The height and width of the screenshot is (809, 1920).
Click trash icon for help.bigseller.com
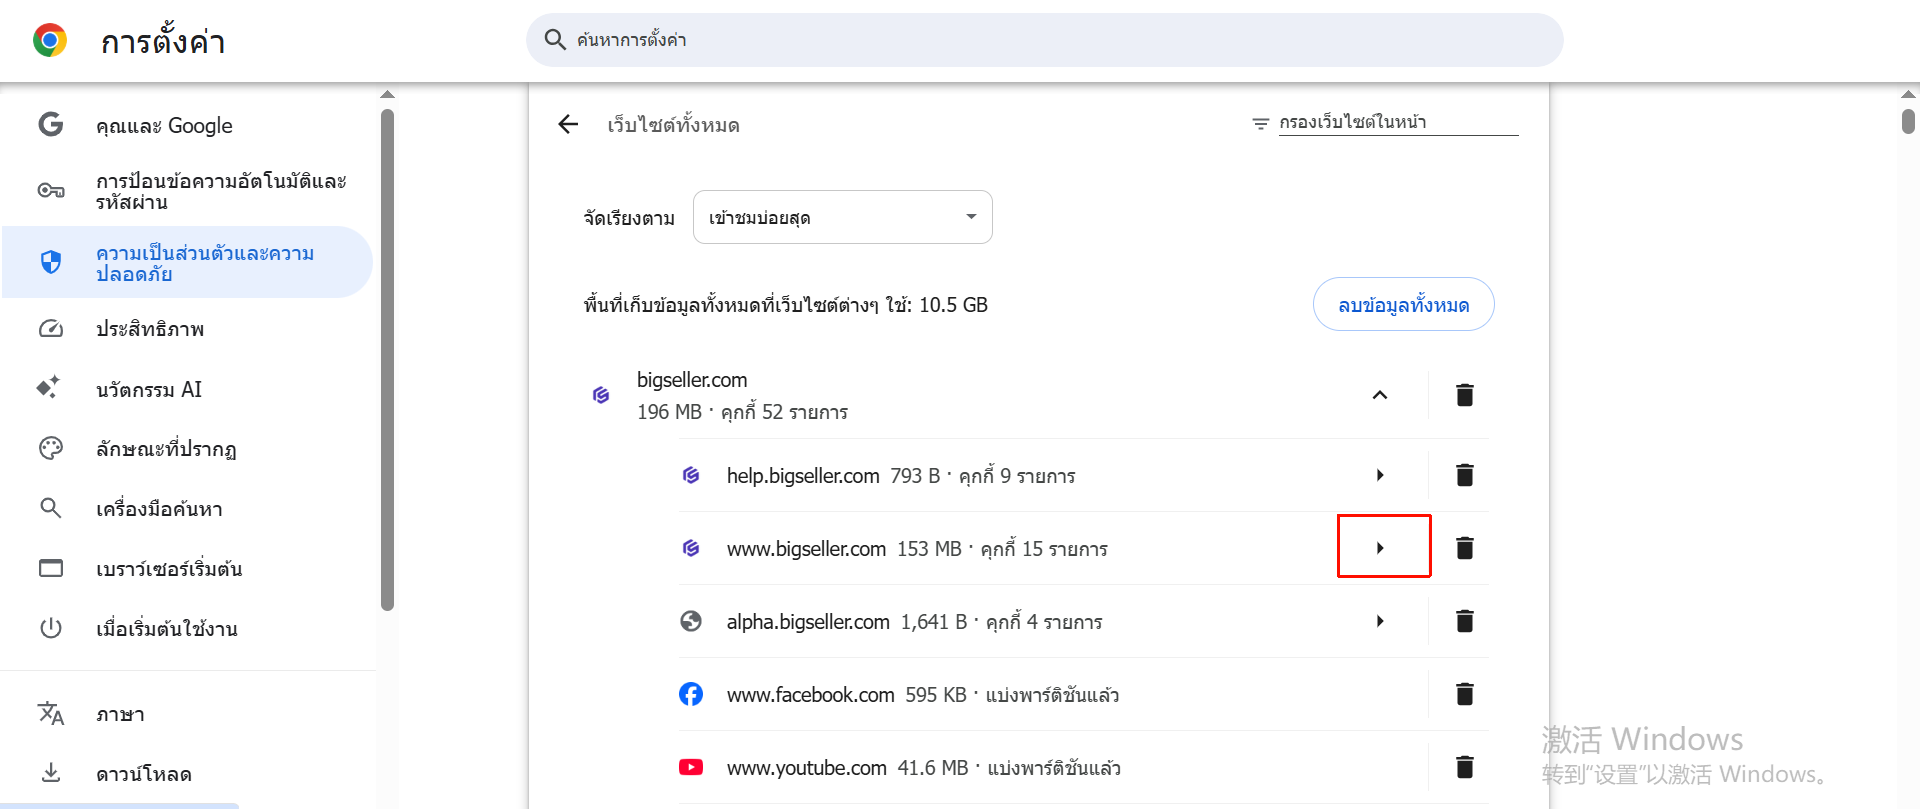[x=1464, y=475]
